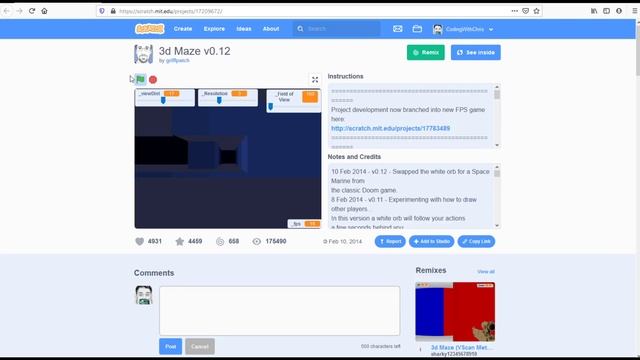The width and height of the screenshot is (640, 360).
Task: Go back in browser history
Action: point(7,11)
